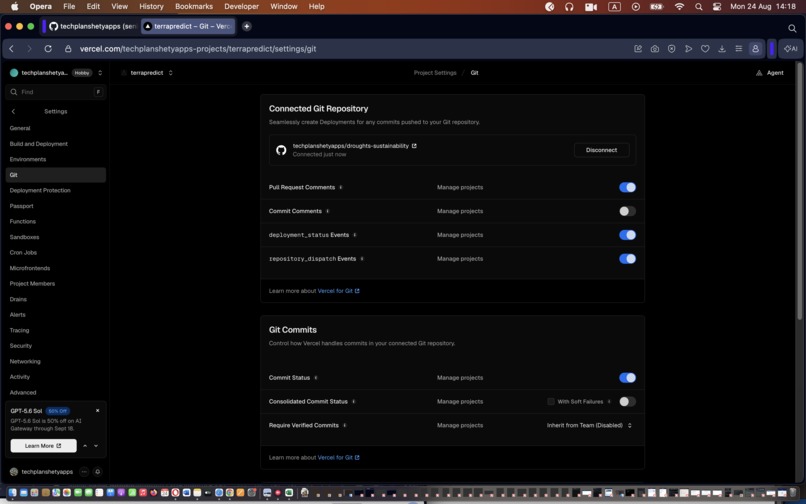Click info icon beside Consolidated Commit Status

click(354, 402)
